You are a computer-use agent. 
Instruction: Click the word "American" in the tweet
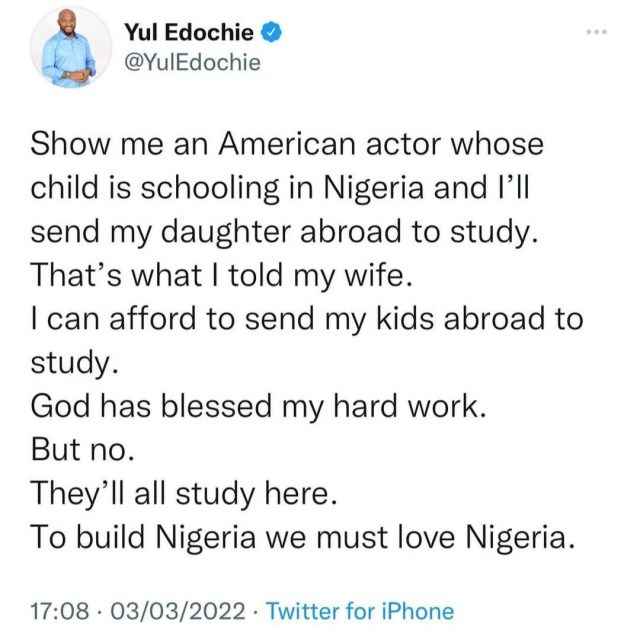click(287, 144)
